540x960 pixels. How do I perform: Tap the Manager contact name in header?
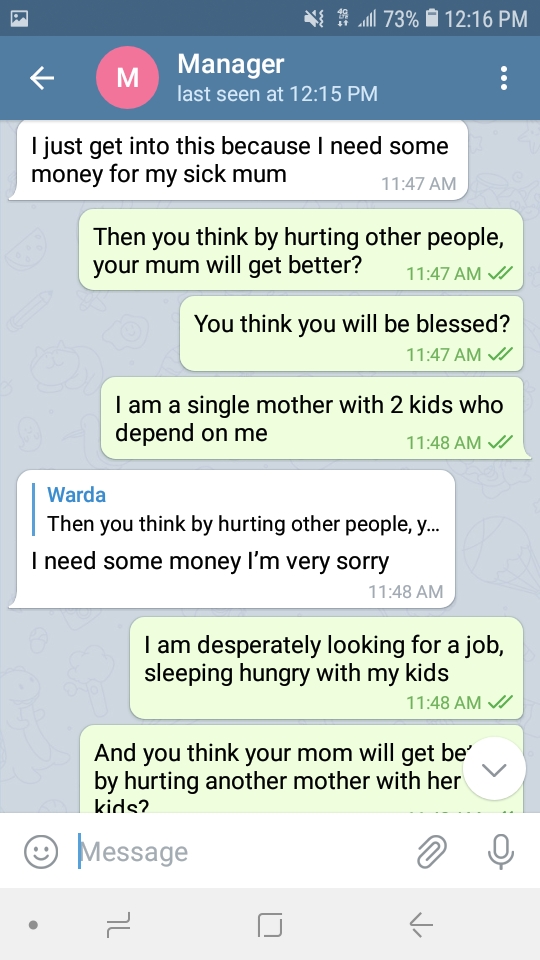(x=231, y=64)
